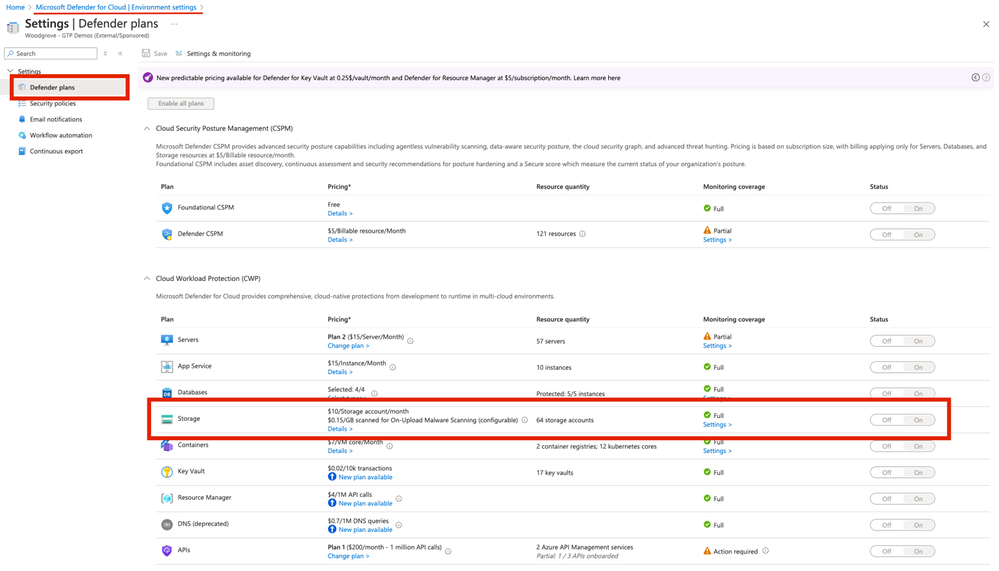The image size is (999, 571).
Task: Collapse the Cloud Workload Protection section
Action: pos(147,278)
